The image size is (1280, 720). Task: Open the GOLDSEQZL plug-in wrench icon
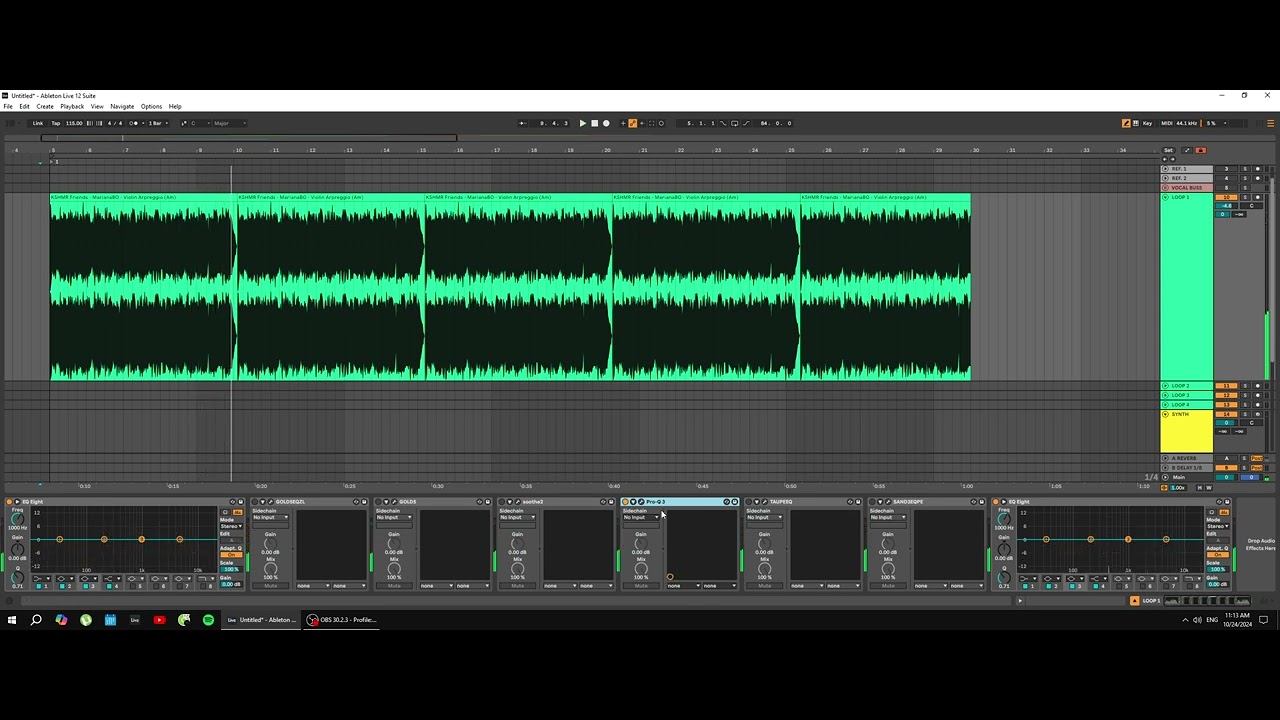[x=270, y=502]
